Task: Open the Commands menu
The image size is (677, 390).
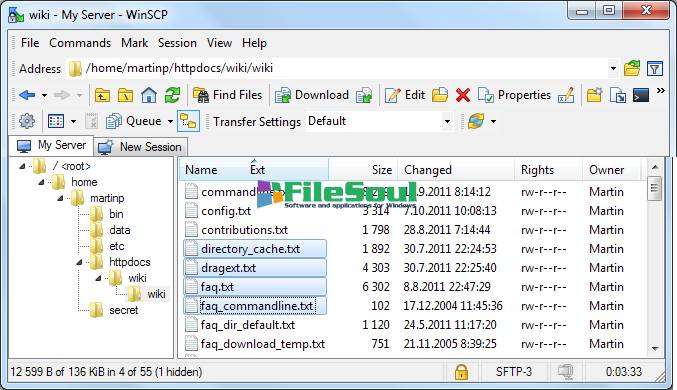Action: 80,43
